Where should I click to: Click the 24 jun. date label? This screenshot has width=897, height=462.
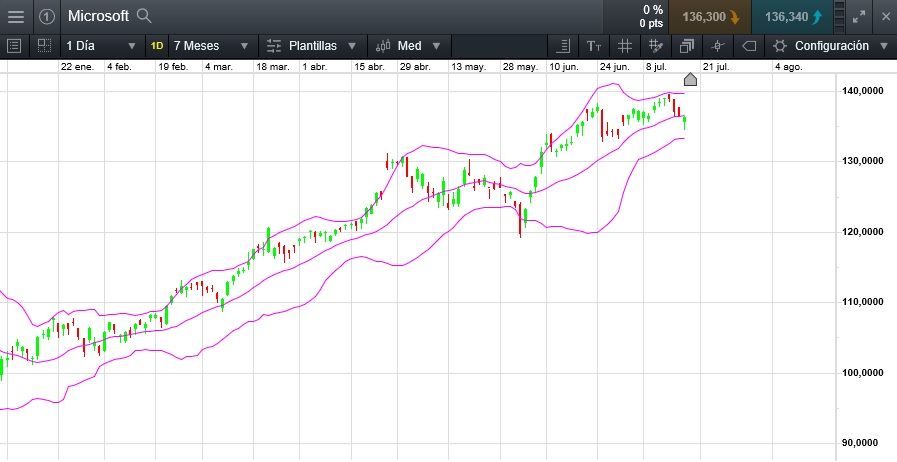[614, 67]
